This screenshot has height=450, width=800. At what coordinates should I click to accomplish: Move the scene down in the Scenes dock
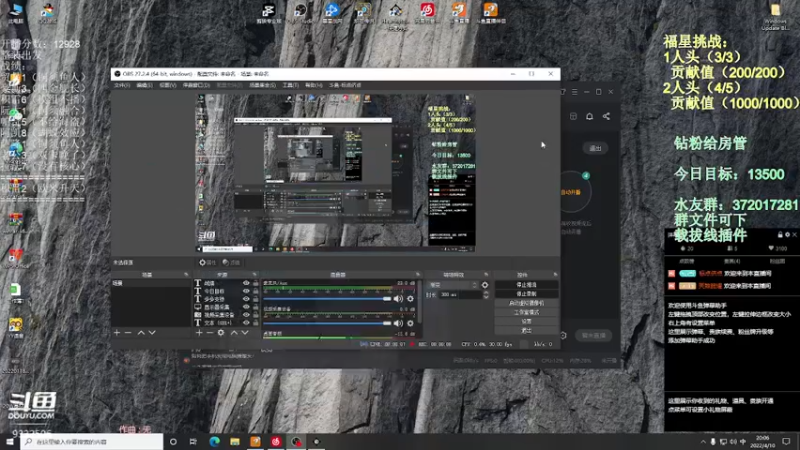coord(152,333)
